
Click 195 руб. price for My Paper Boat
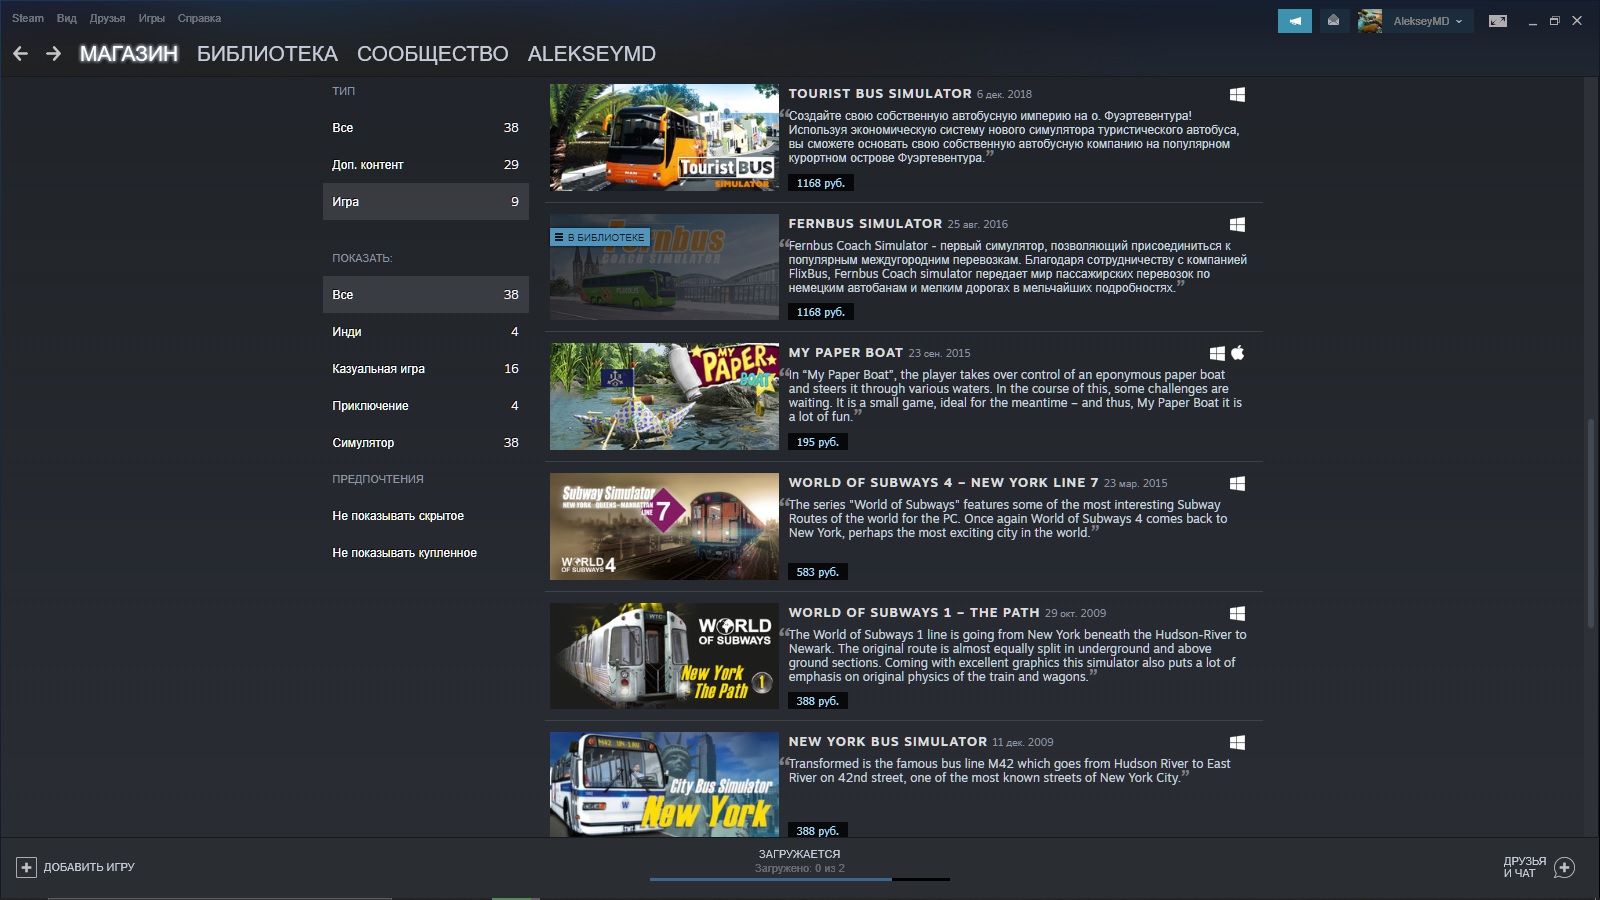(818, 442)
